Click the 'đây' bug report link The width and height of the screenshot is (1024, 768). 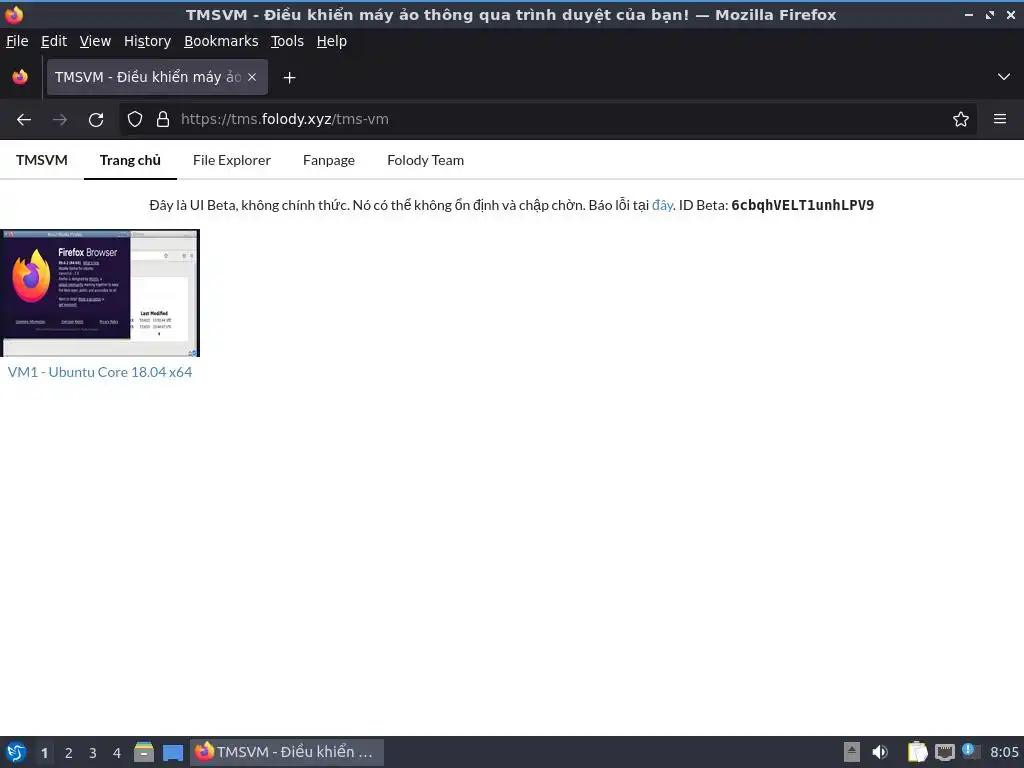[x=662, y=205]
